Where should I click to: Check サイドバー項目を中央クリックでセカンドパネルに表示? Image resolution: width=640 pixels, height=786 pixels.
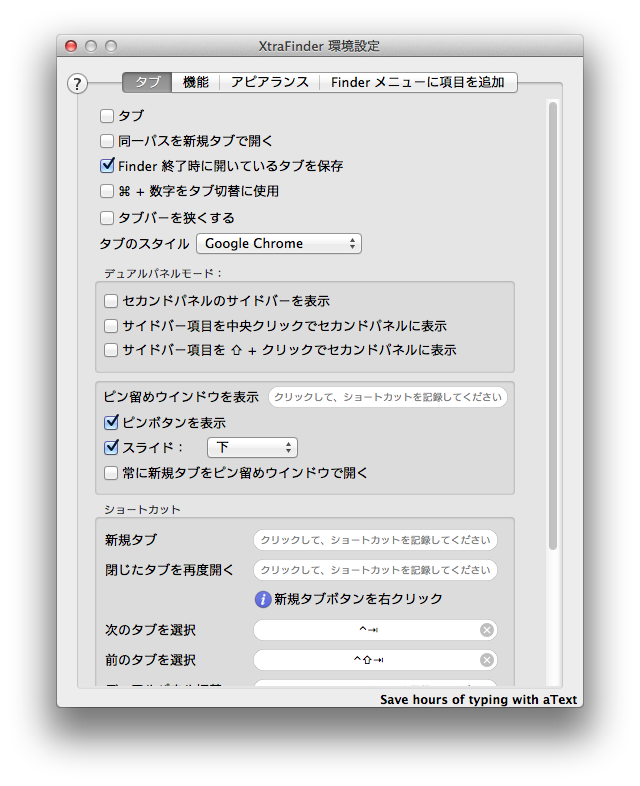[111, 326]
